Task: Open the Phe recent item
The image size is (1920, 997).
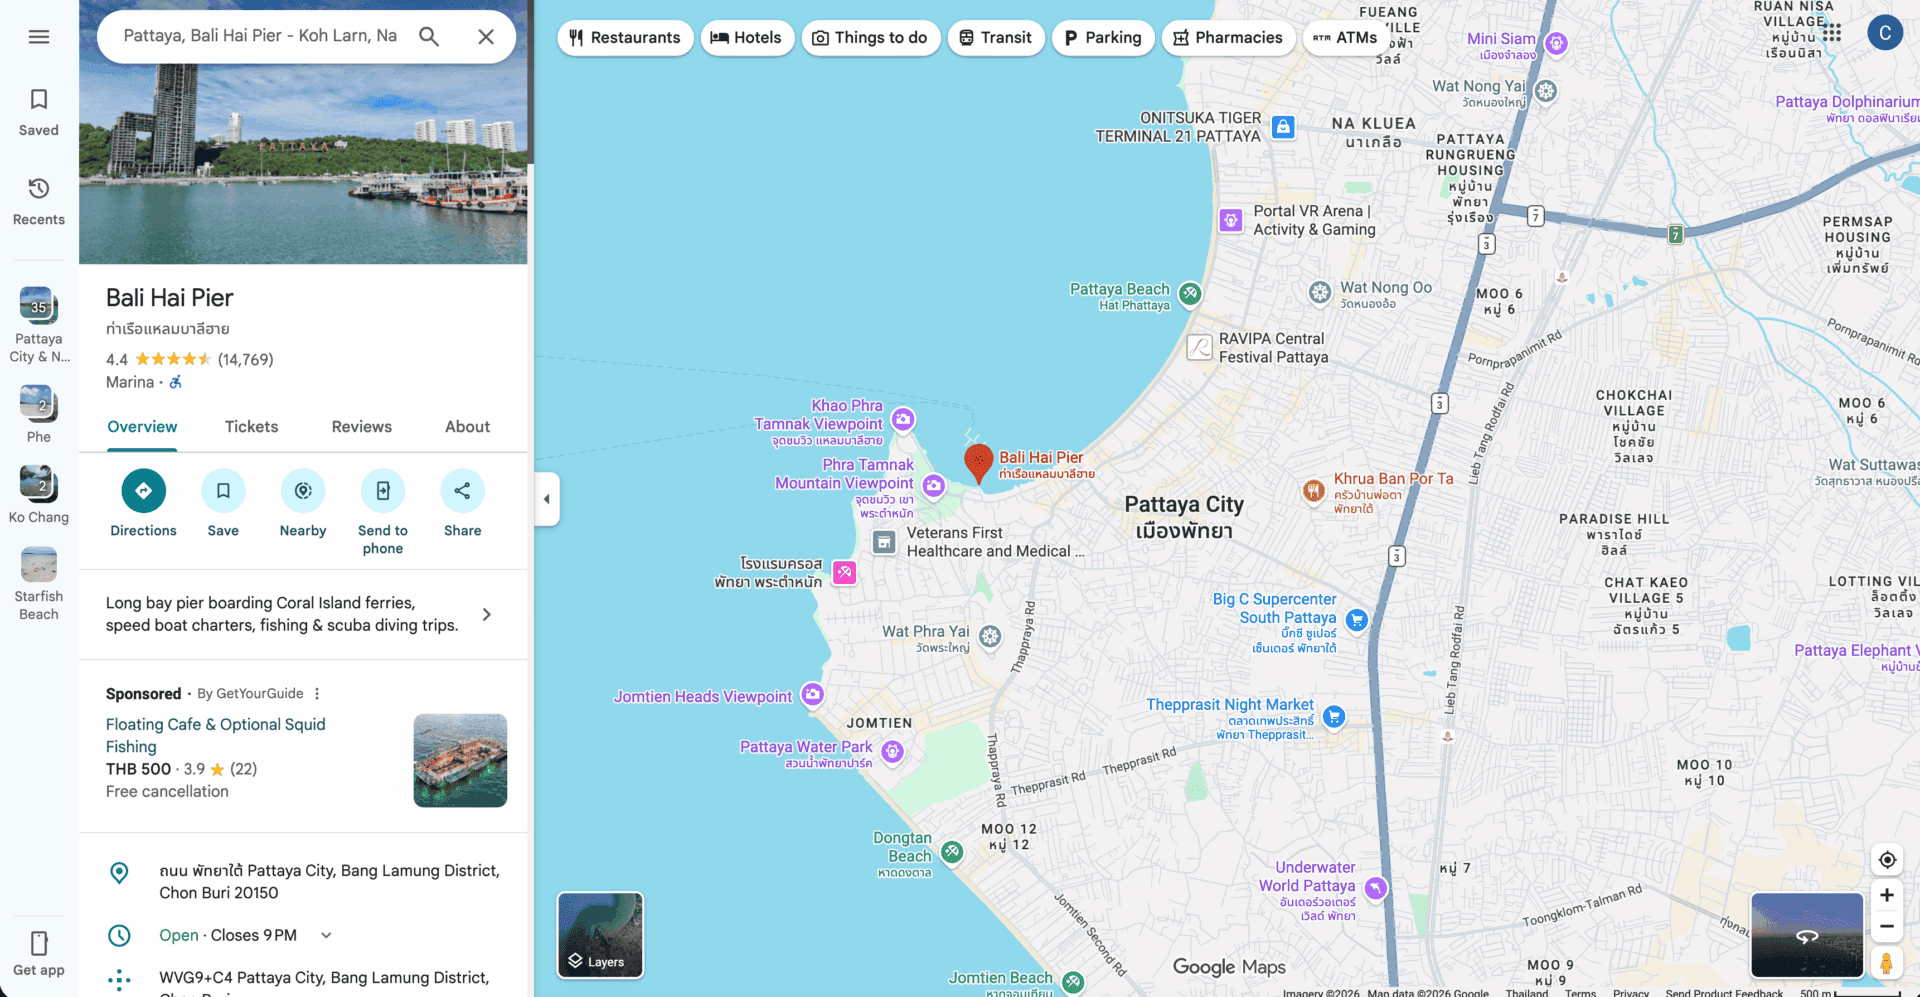Action: [x=39, y=414]
